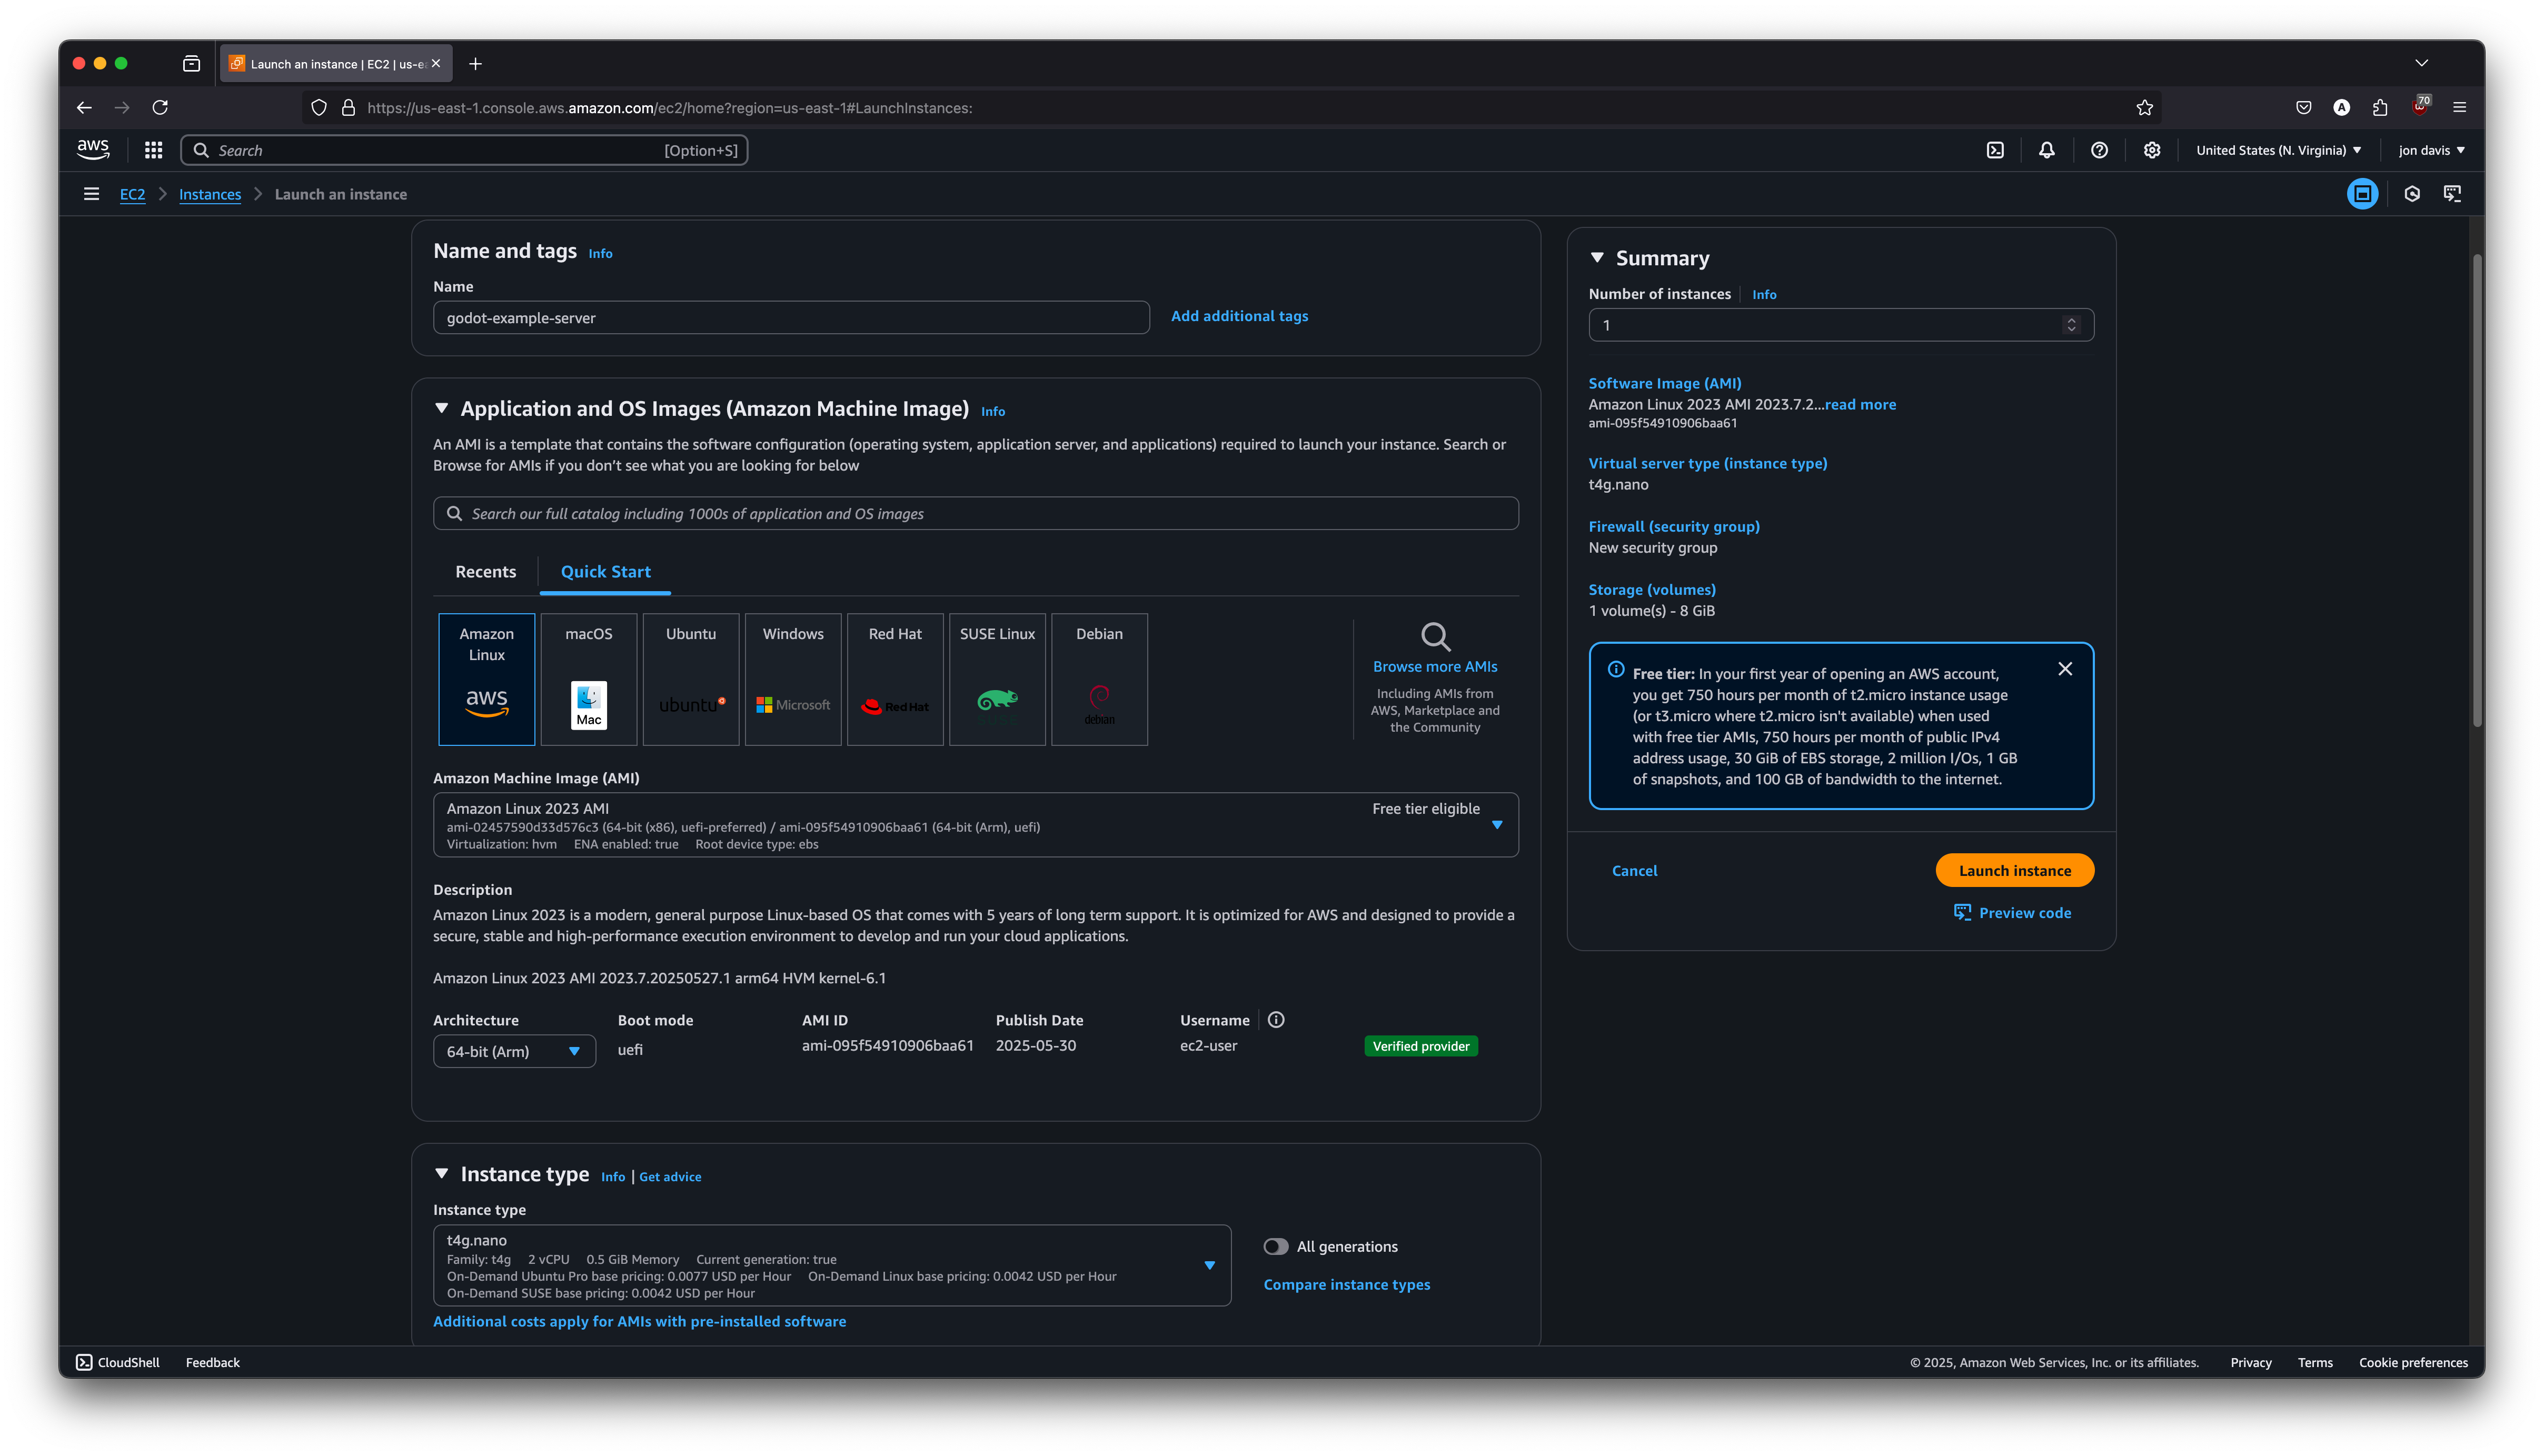2544x1456 pixels.
Task: Open Get advice link for instance type
Action: point(670,1176)
